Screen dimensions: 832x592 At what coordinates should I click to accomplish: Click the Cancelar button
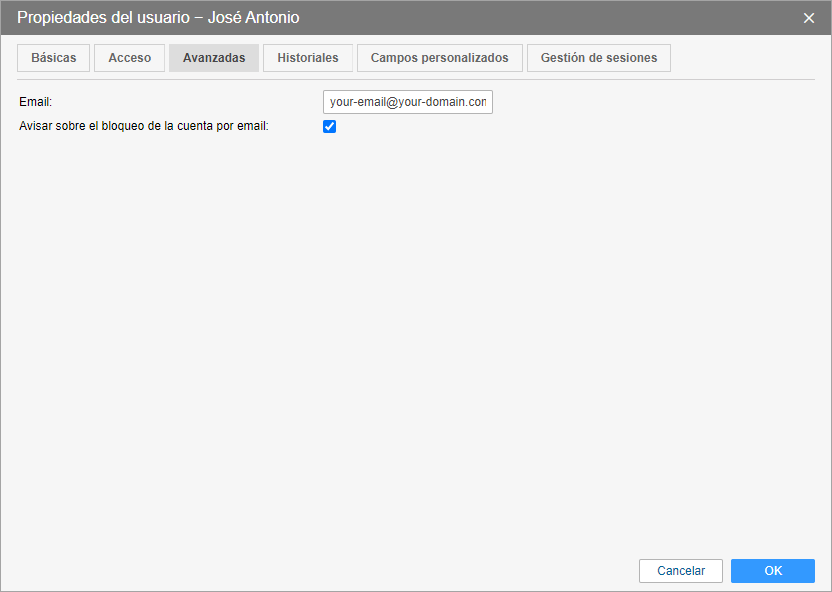tap(681, 571)
